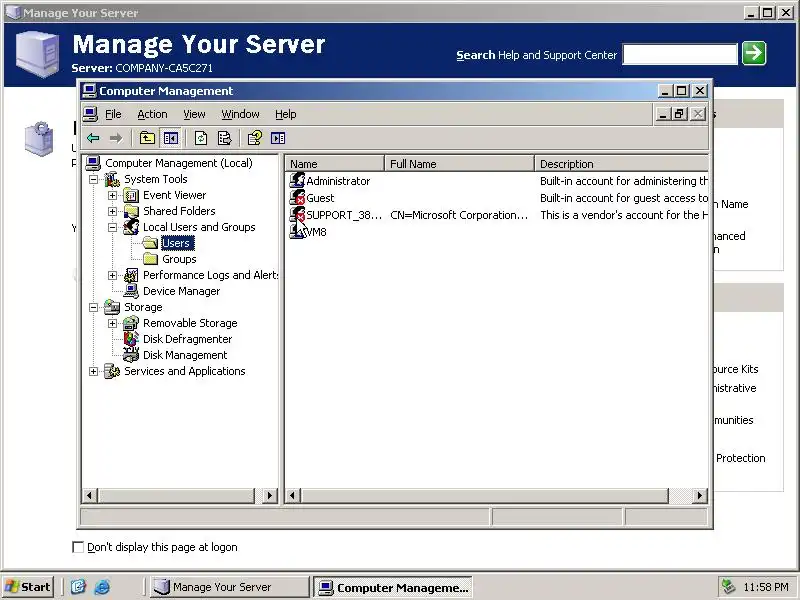The height and width of the screenshot is (600, 800).
Task: Open the Action menu
Action: [152, 114]
